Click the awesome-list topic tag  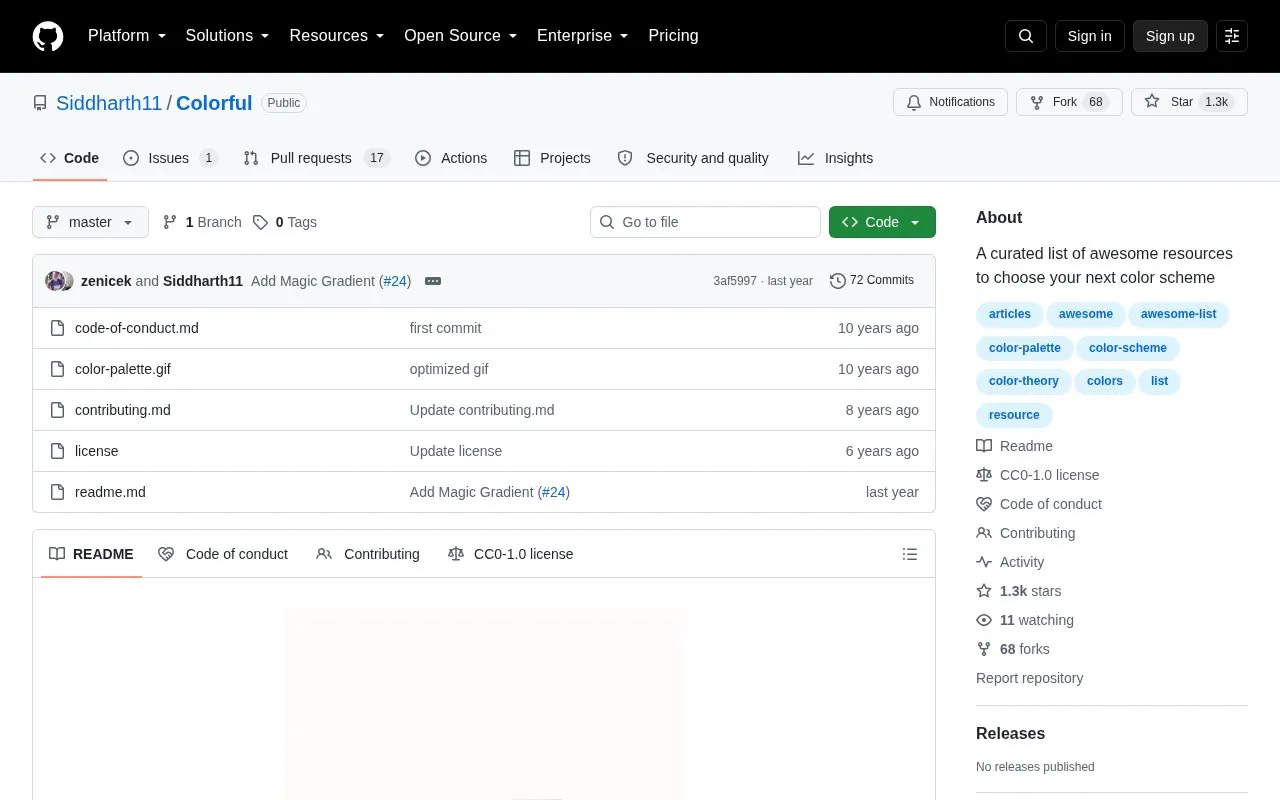coord(1178,314)
